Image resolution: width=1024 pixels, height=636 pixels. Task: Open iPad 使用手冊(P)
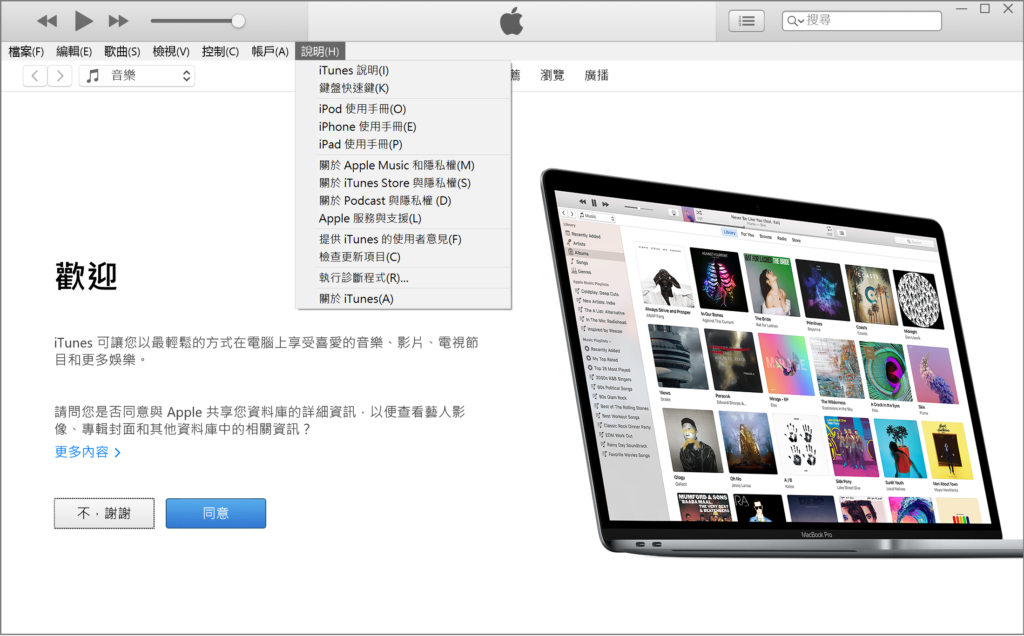(404, 144)
